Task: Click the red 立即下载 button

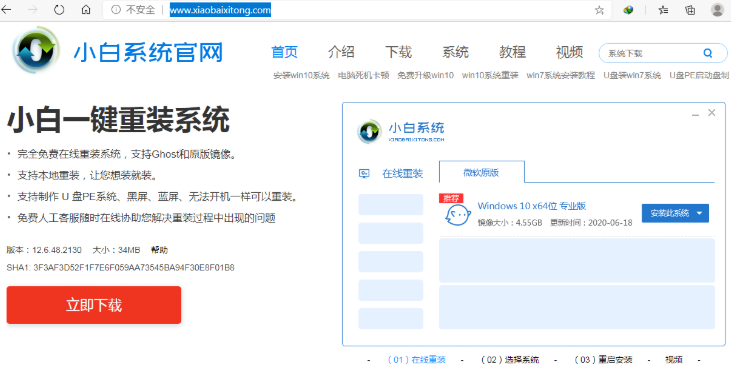Action: click(94, 305)
